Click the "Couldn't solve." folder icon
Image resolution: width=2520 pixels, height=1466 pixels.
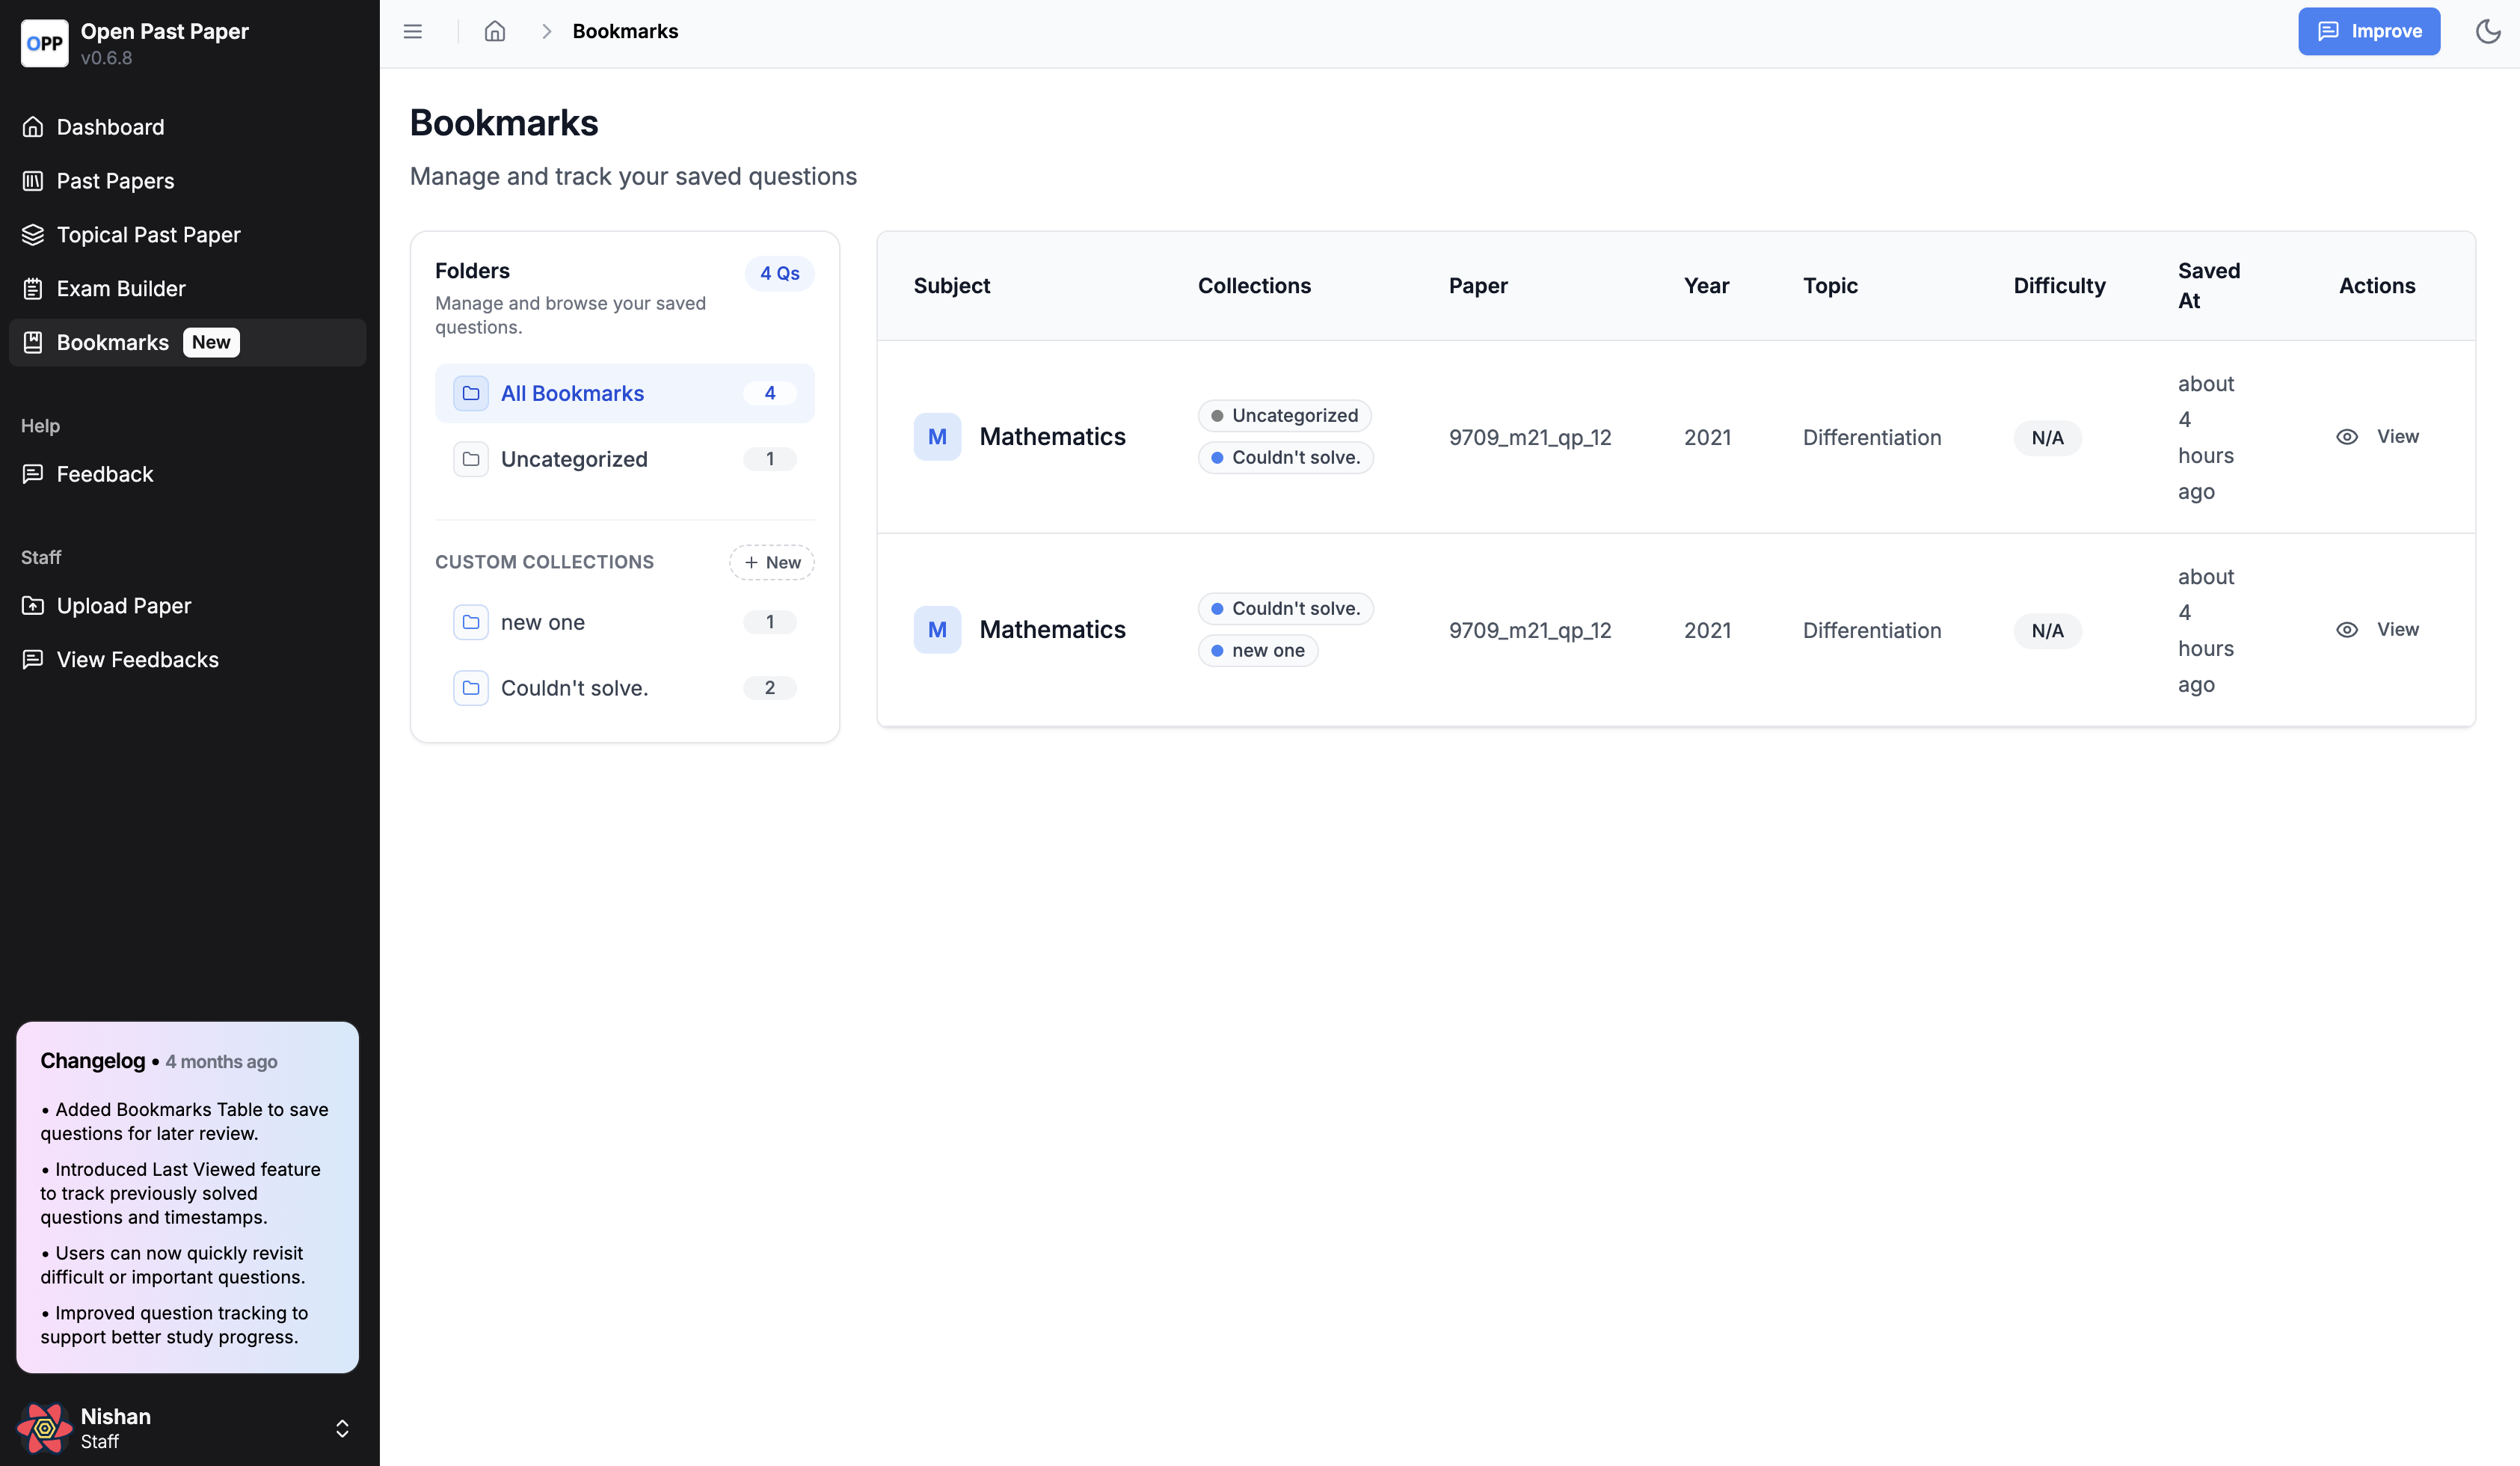tap(471, 688)
